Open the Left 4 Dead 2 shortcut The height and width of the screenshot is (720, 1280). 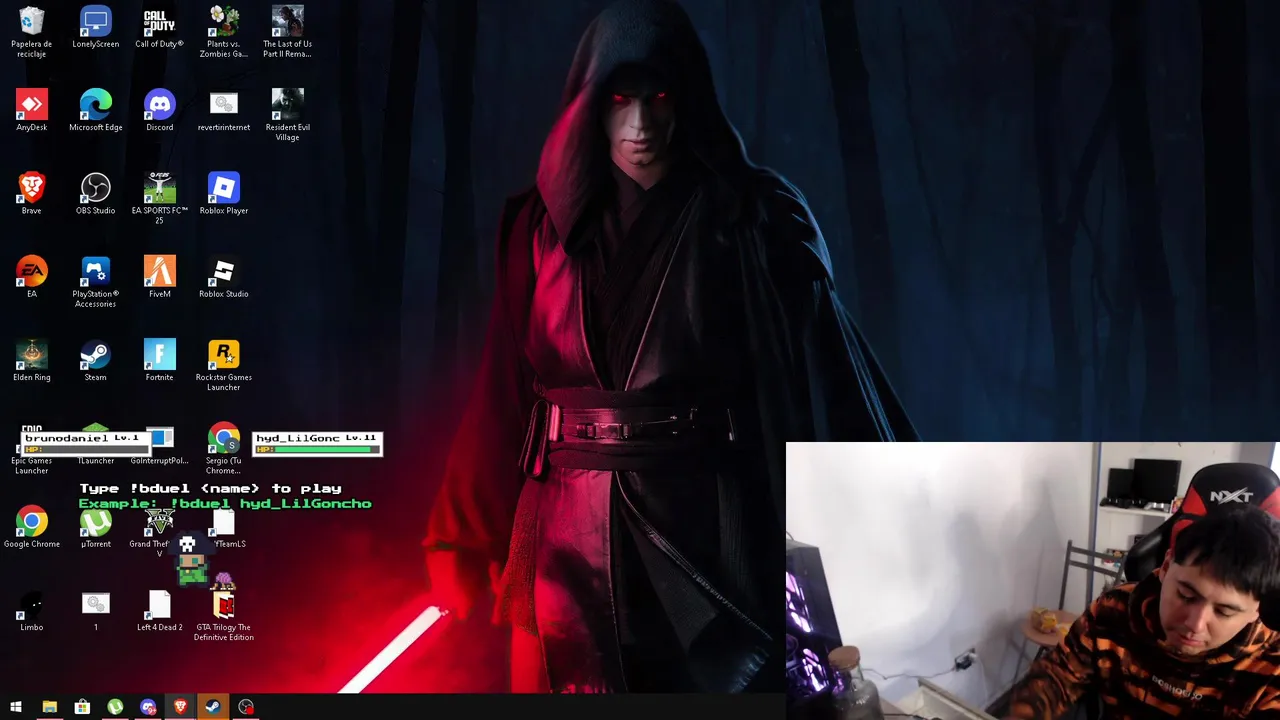pos(159,610)
